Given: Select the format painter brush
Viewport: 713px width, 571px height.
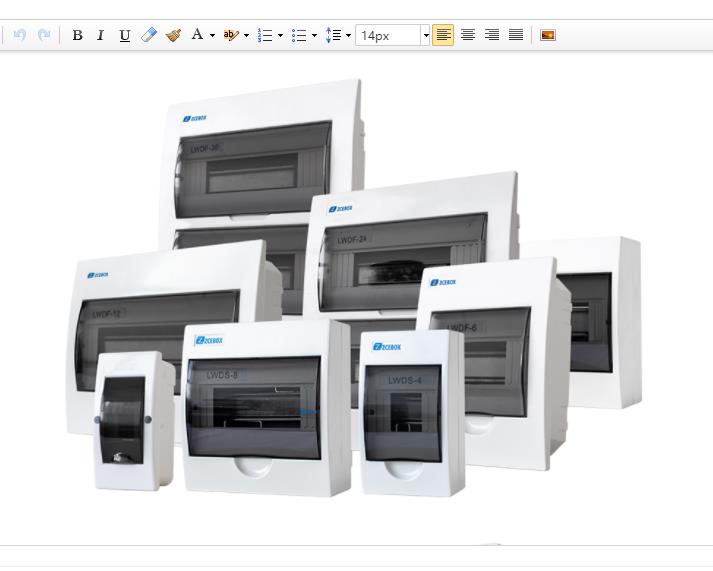Looking at the screenshot, I should (x=173, y=35).
